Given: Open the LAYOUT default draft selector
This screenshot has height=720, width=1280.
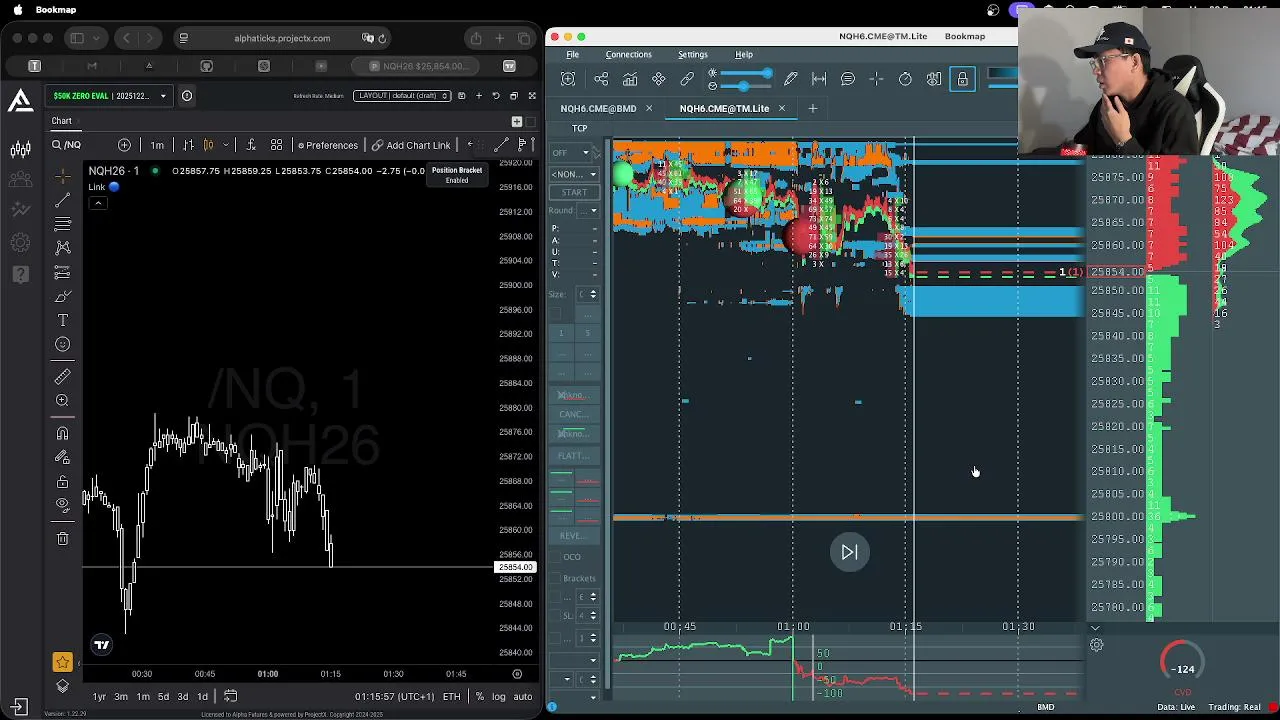Looking at the screenshot, I should coord(402,96).
